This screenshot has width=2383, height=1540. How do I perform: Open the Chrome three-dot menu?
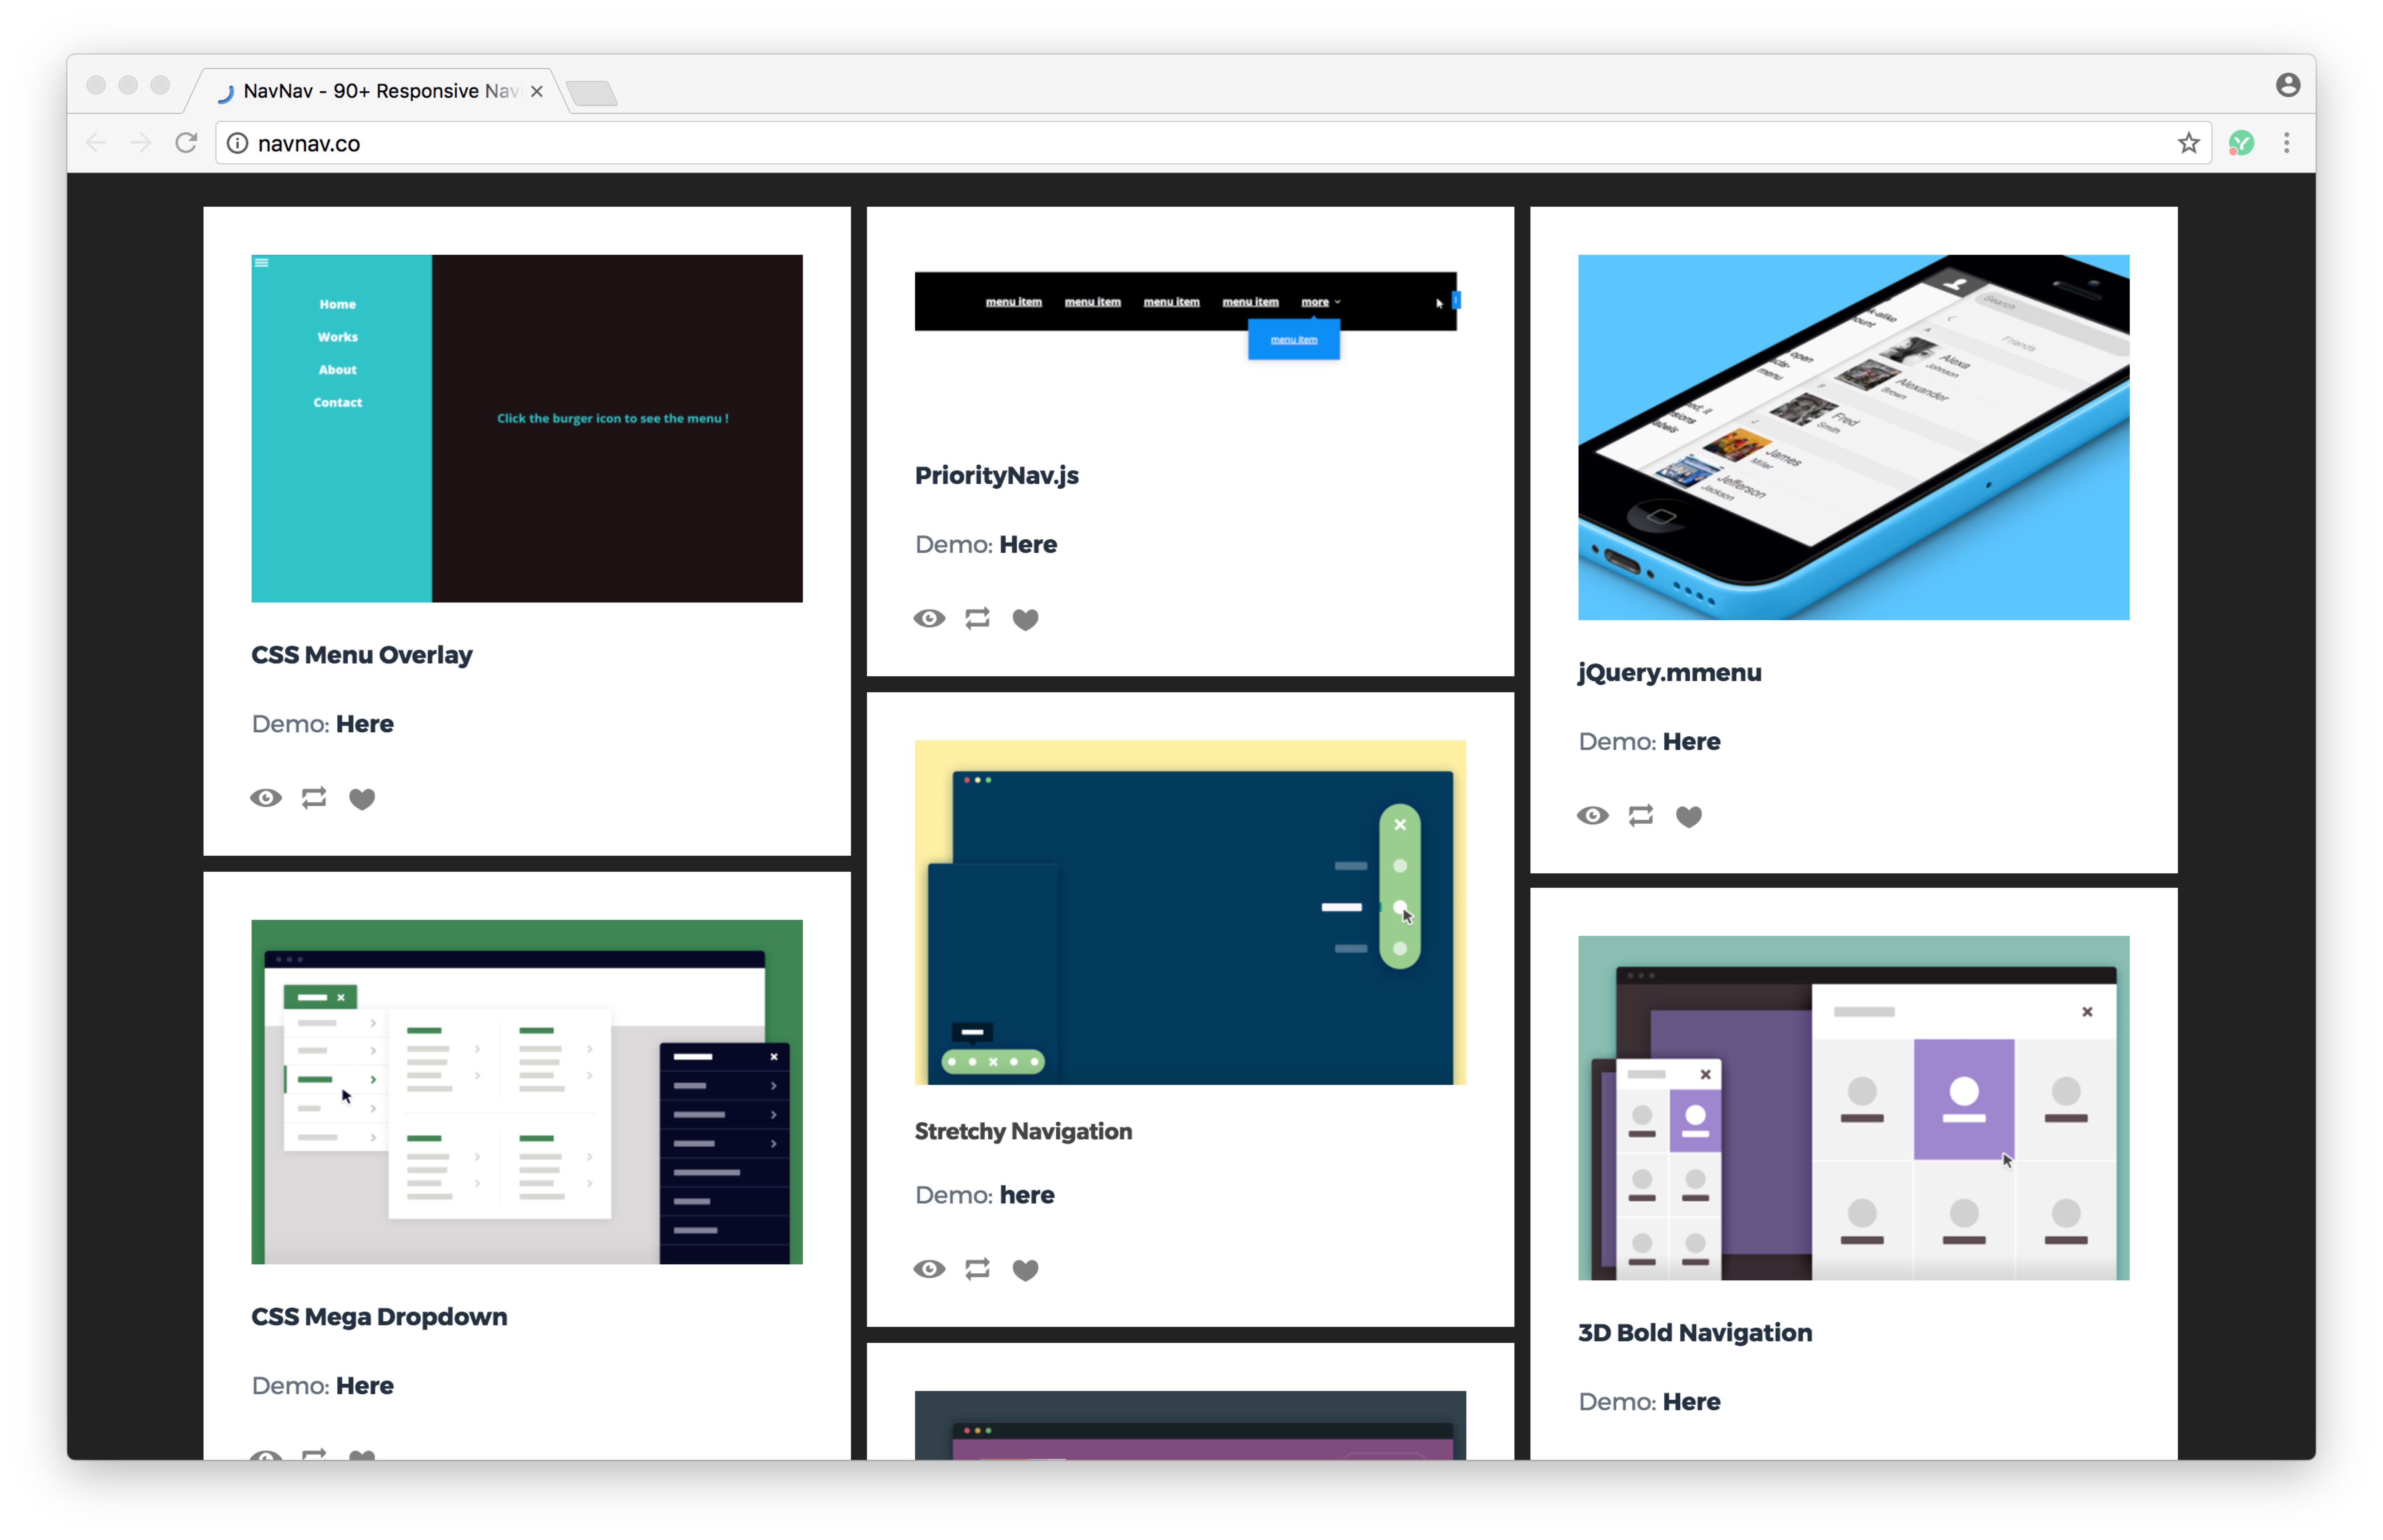[x=2287, y=143]
